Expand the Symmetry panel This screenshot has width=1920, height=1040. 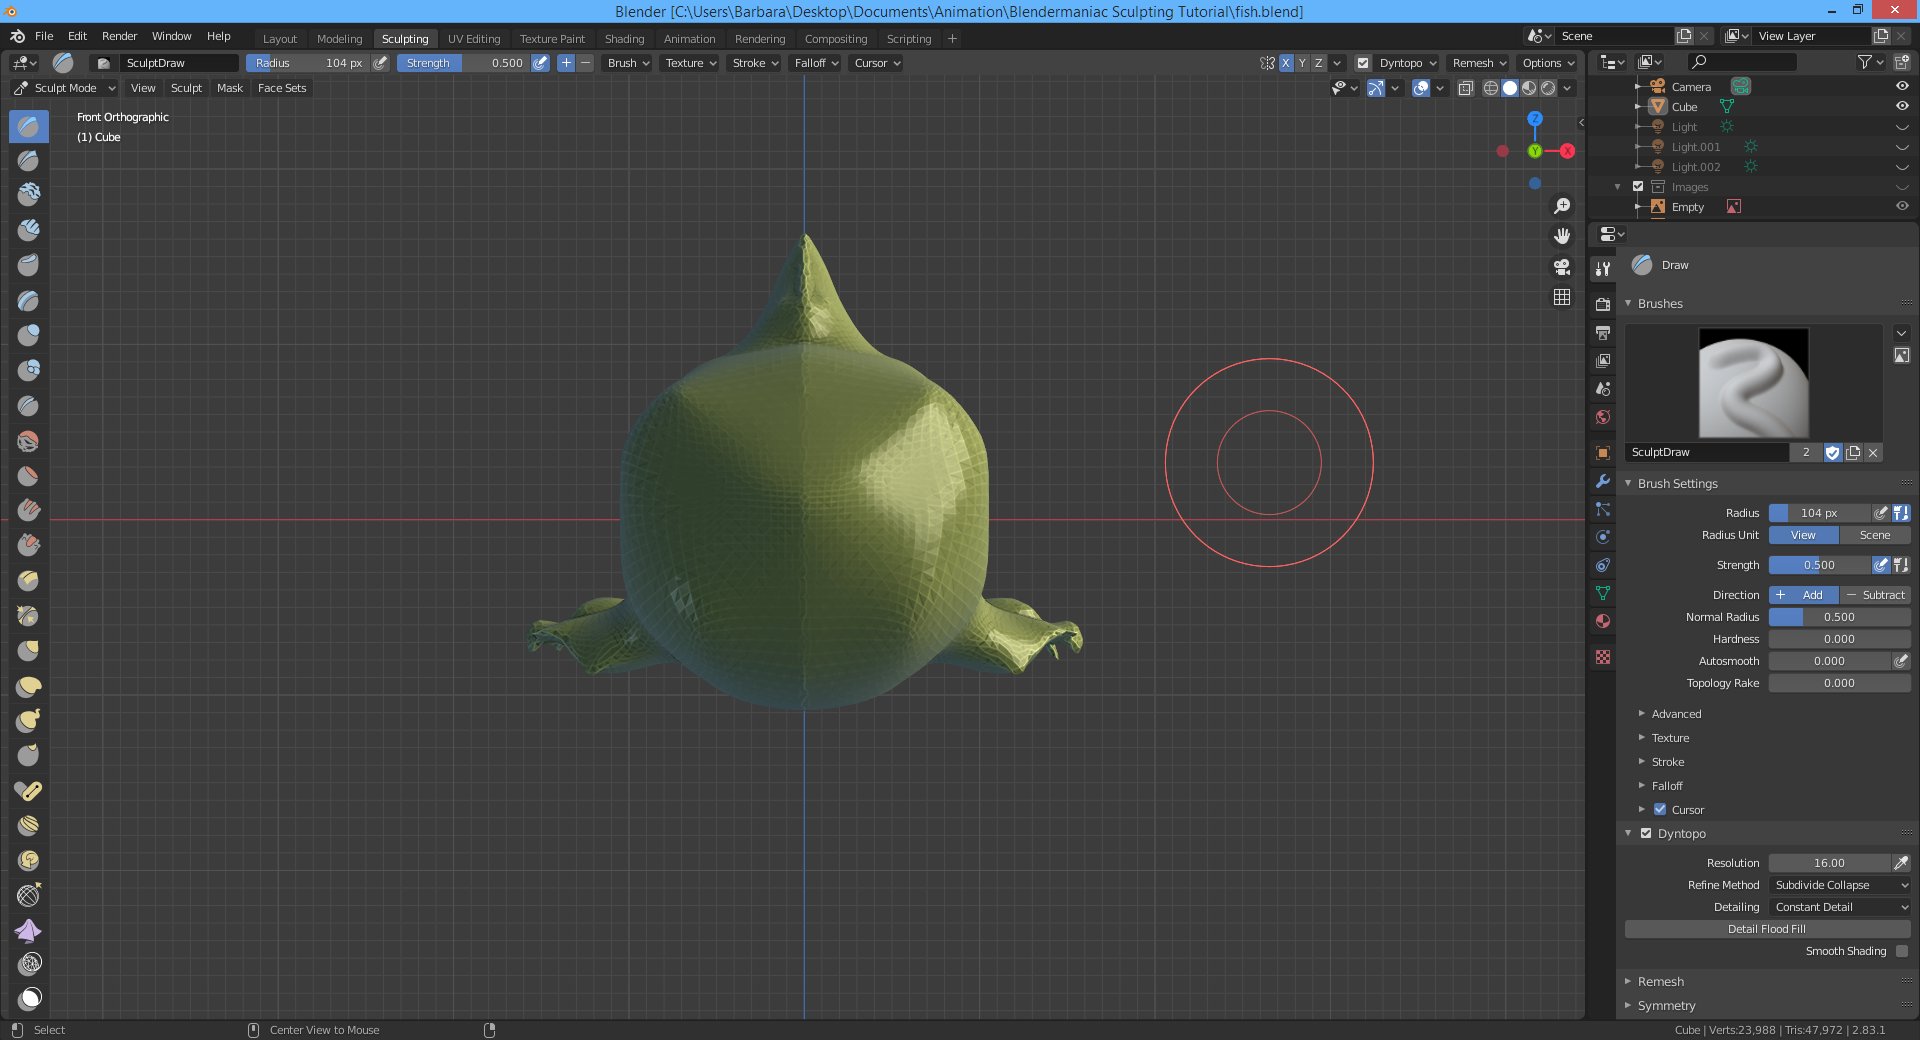(1666, 1006)
